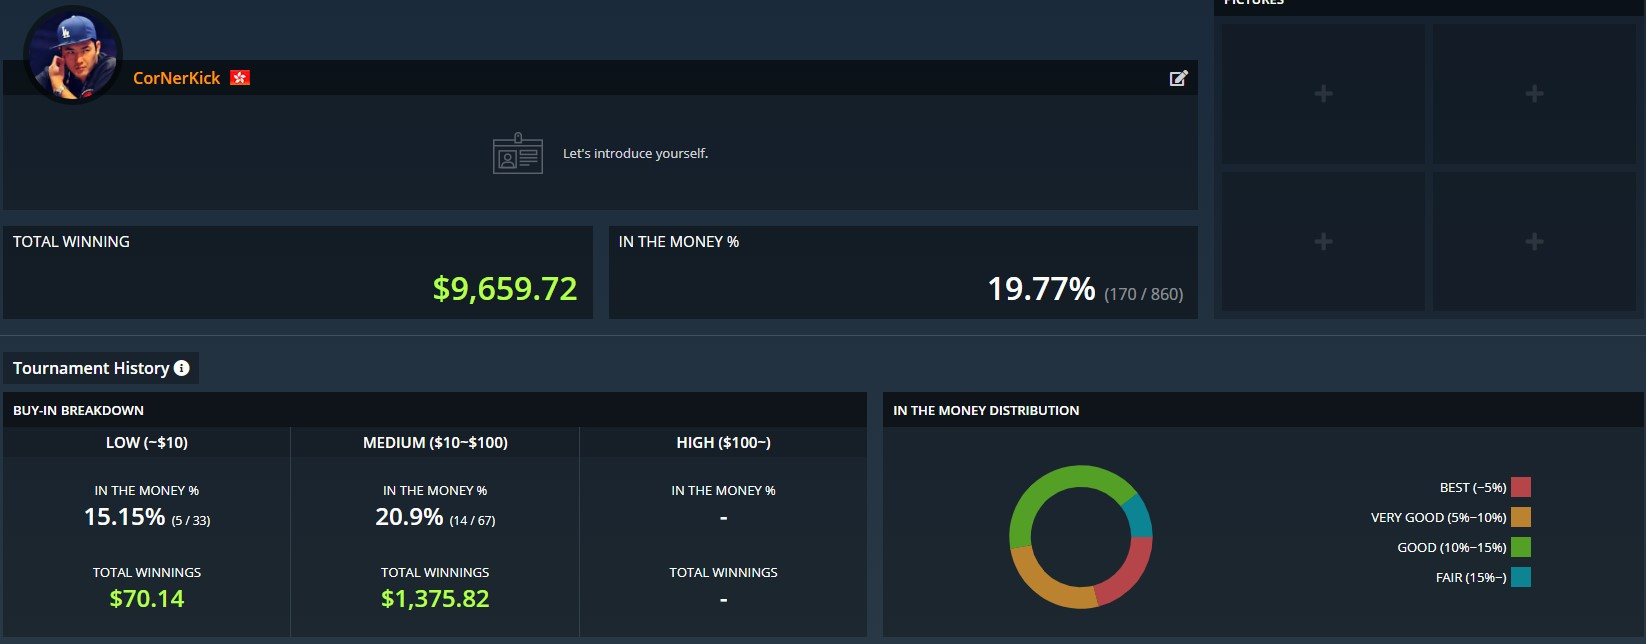The image size is (1646, 644).
Task: Select the HIGH ($100~) buy-in column header
Action: pos(723,442)
